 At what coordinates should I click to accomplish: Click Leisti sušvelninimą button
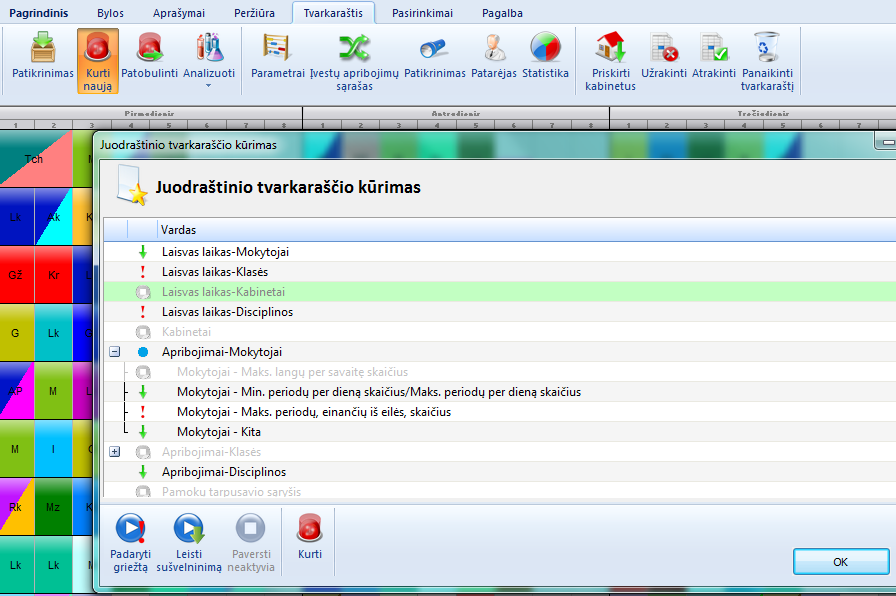pyautogui.click(x=188, y=543)
